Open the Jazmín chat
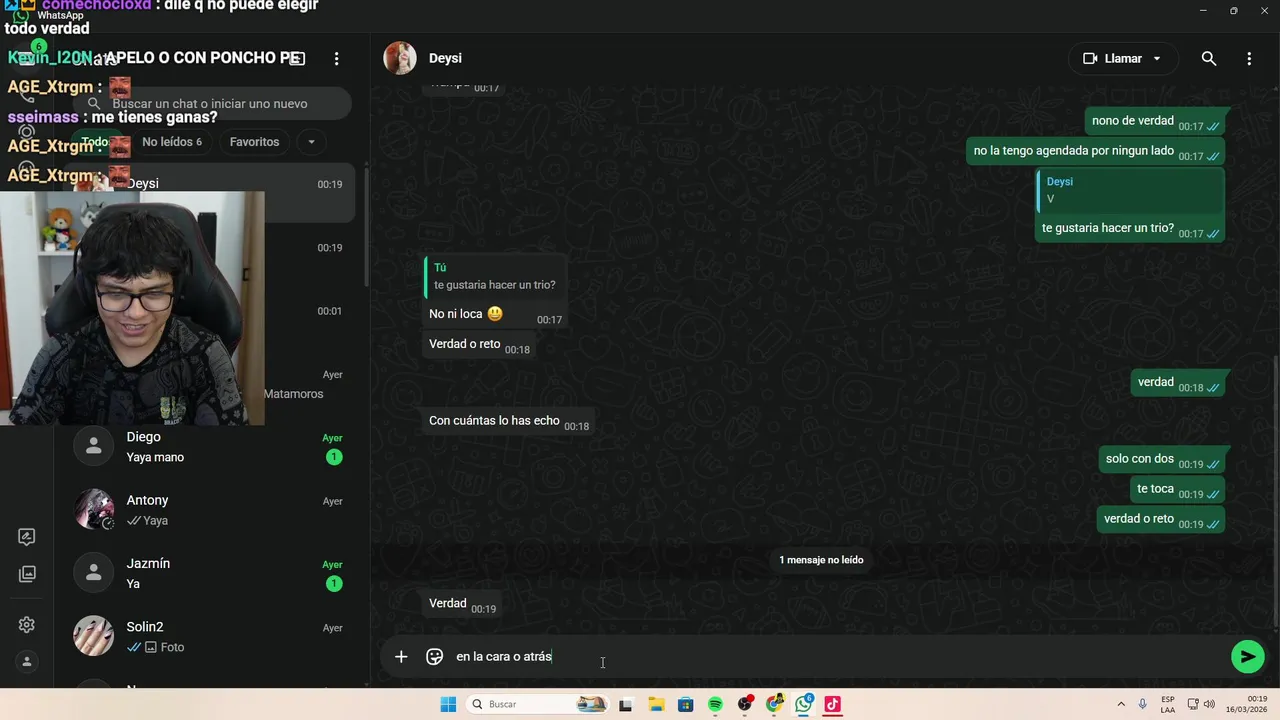The image size is (1280, 720). pos(209,573)
